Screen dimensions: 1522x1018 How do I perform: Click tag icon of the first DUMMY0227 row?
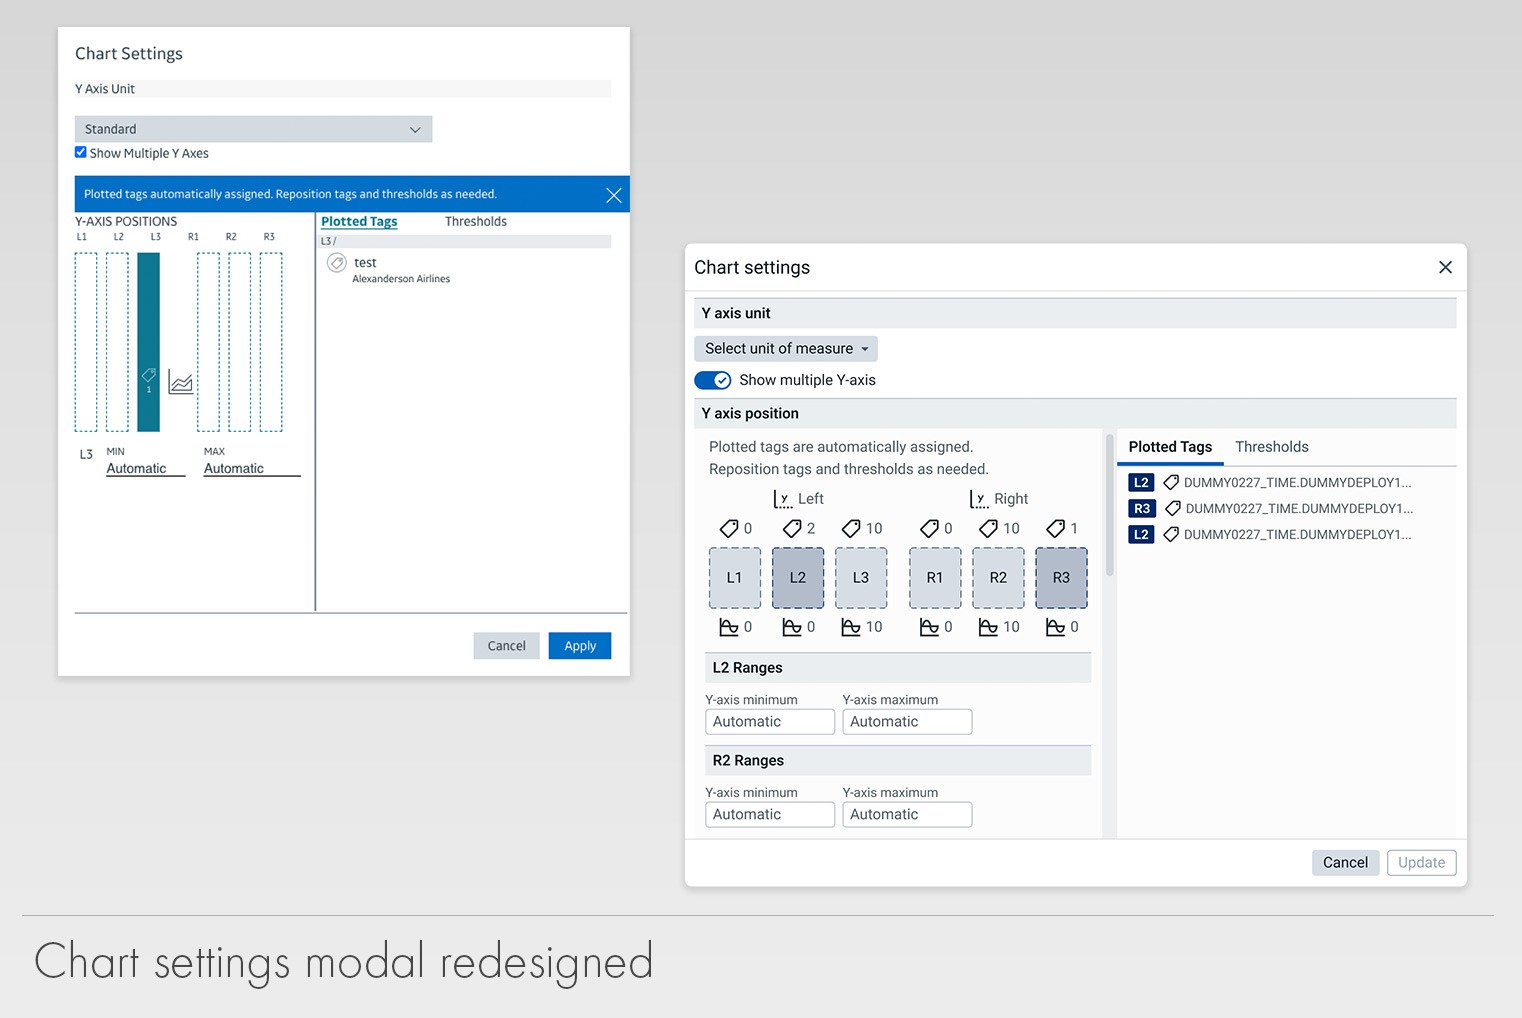click(1171, 482)
